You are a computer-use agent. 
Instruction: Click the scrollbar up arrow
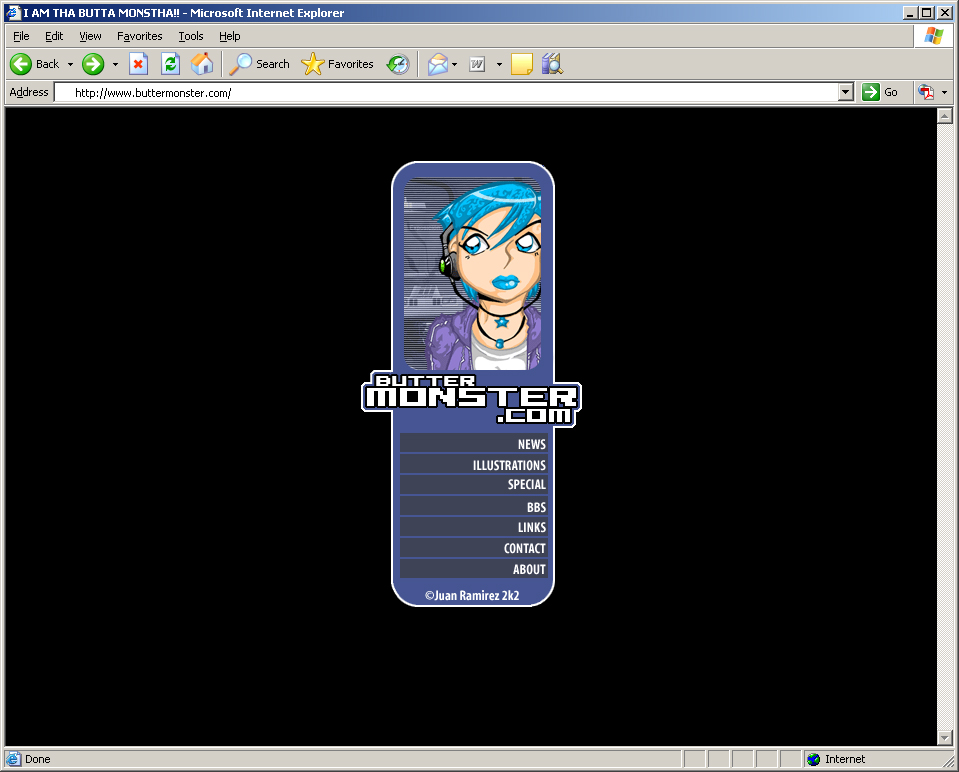944,116
